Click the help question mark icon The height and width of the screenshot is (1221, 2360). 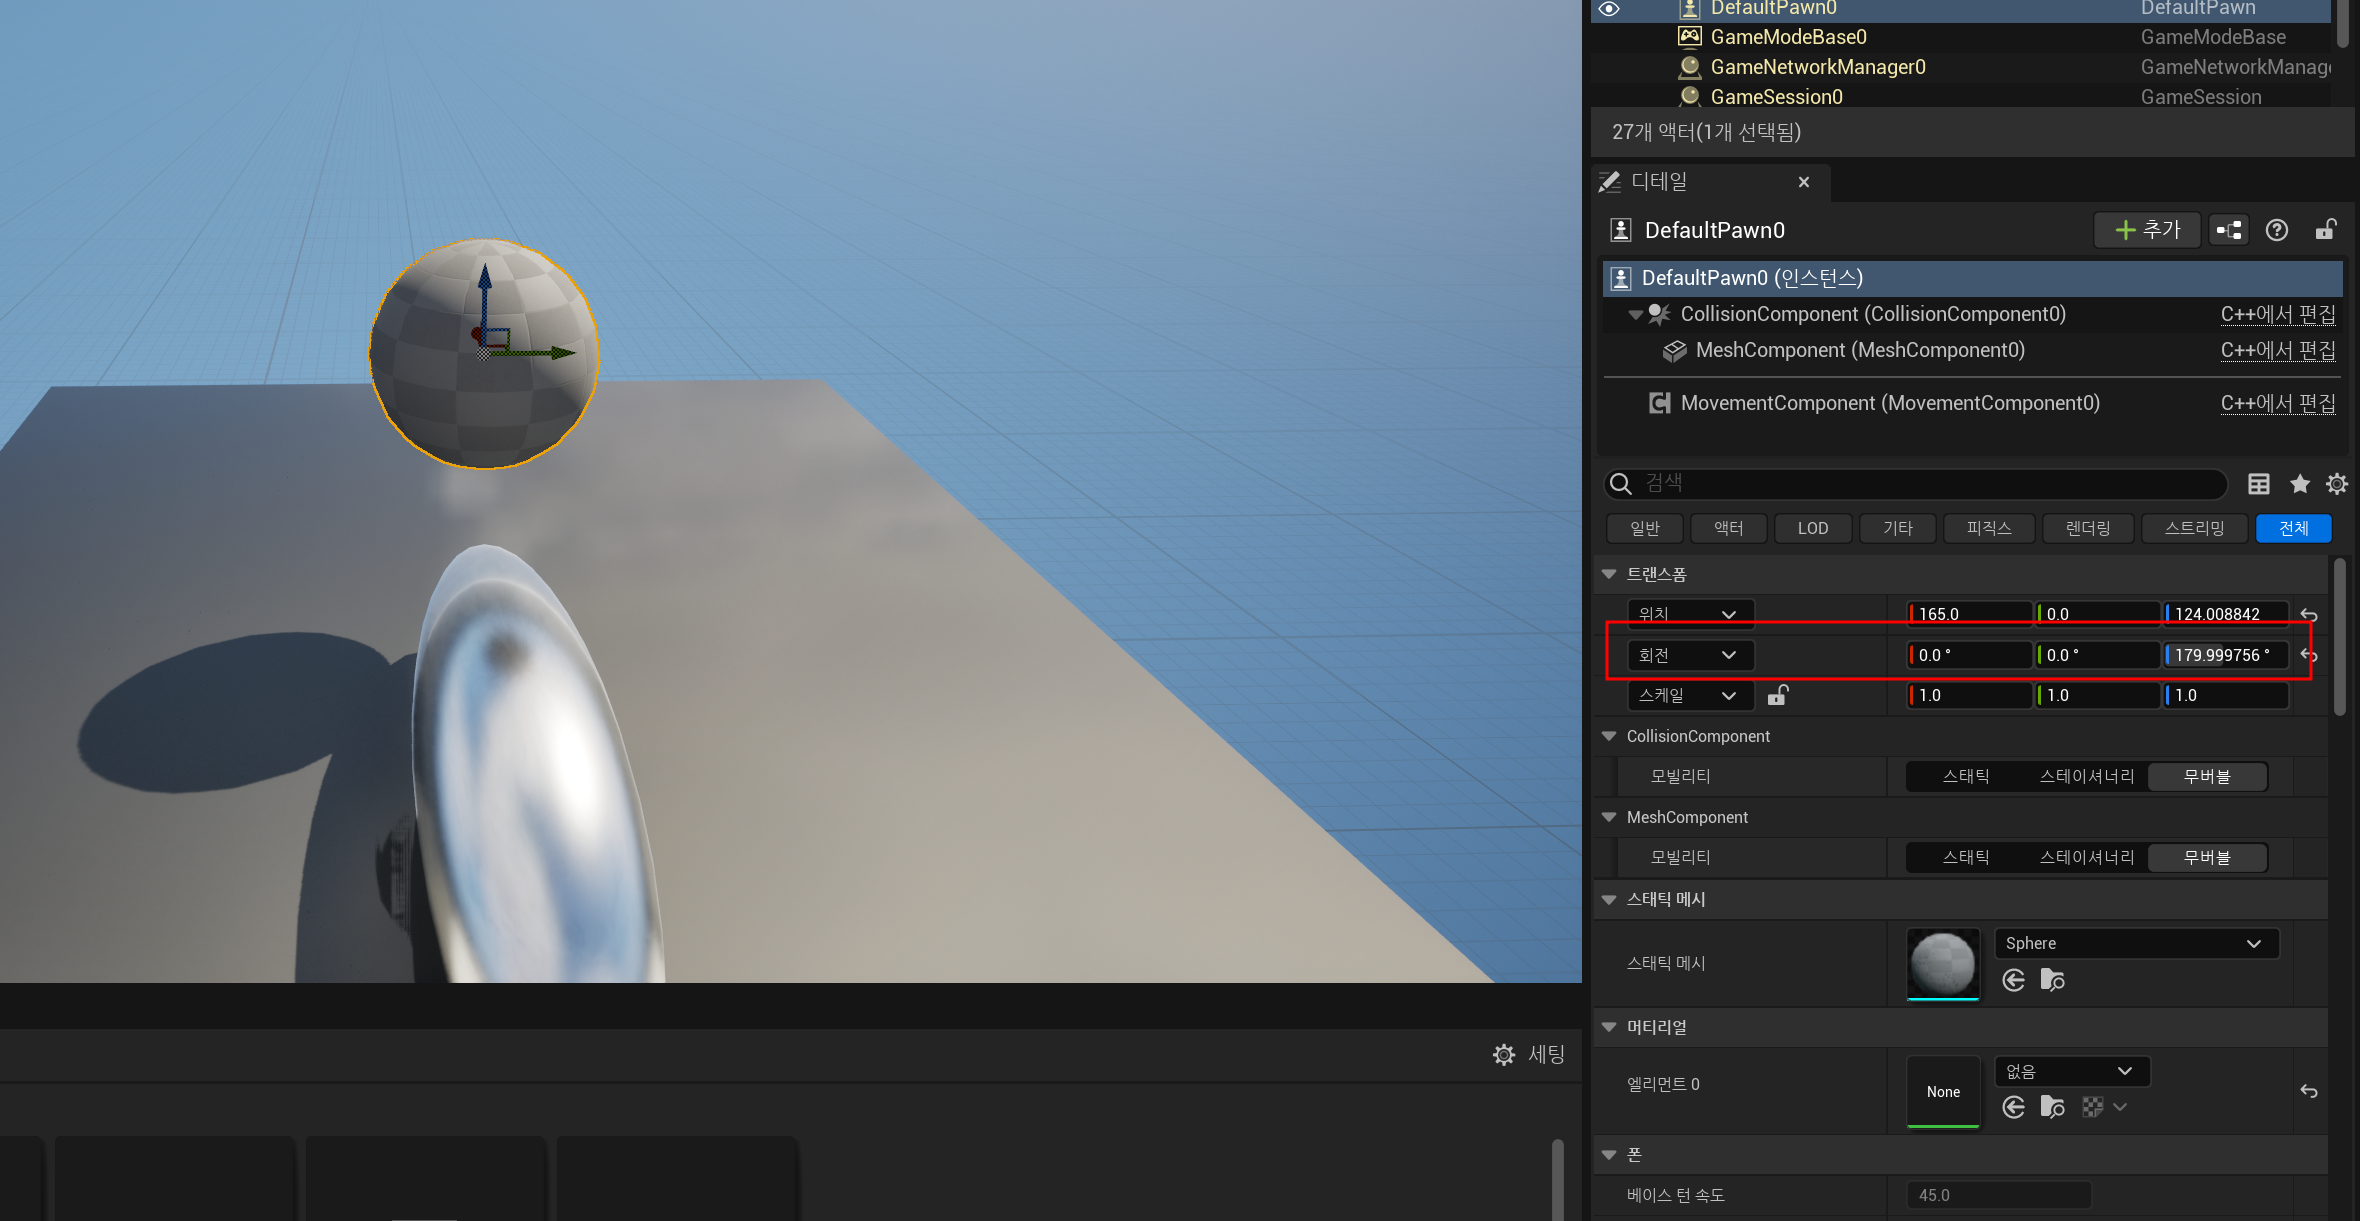2277,230
